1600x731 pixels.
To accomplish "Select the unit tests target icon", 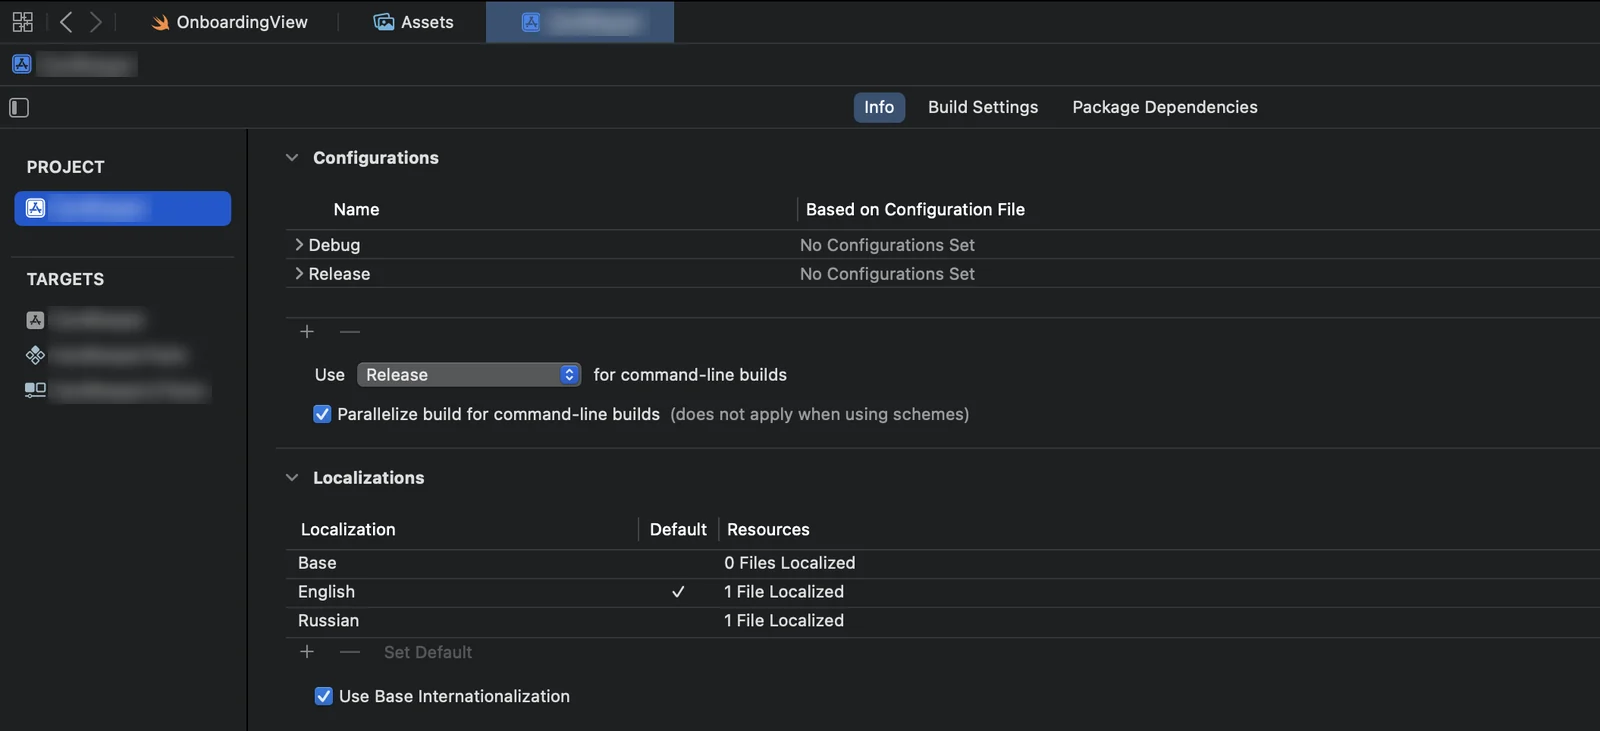I will pos(35,355).
